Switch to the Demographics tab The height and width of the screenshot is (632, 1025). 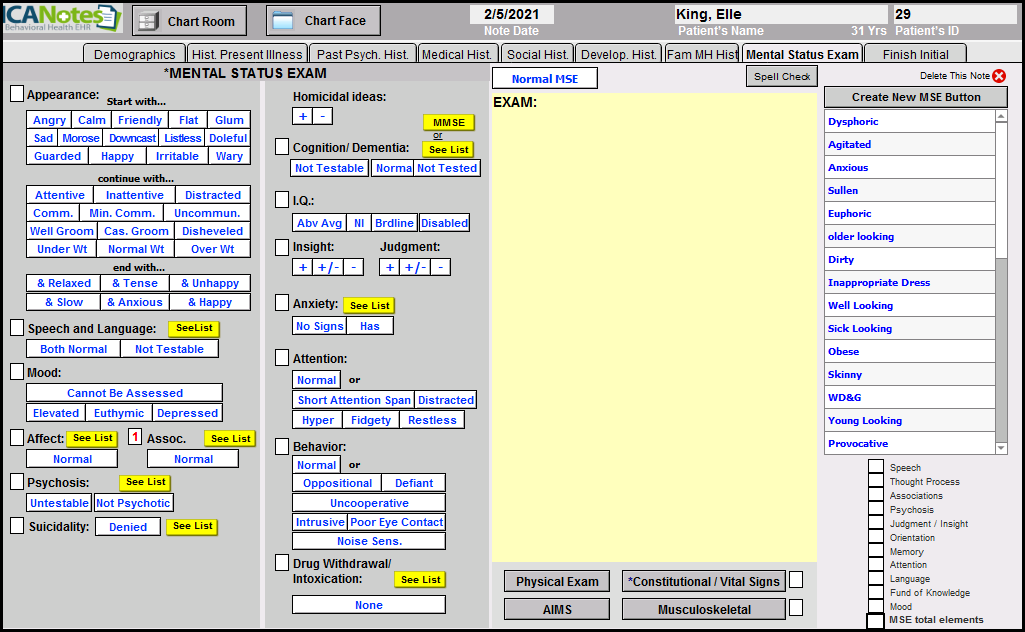(x=134, y=54)
